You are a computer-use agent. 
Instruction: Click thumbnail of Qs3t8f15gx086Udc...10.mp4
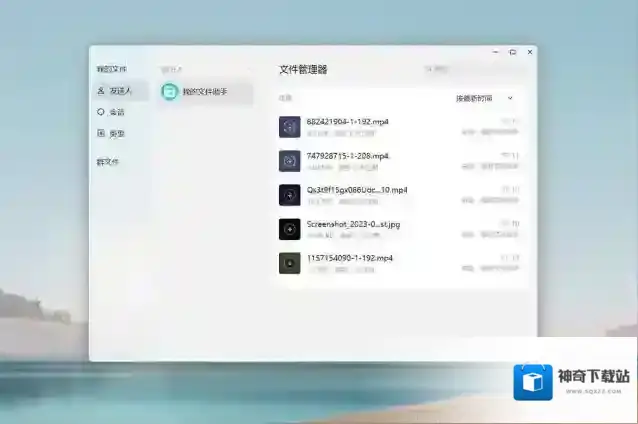tap(290, 195)
